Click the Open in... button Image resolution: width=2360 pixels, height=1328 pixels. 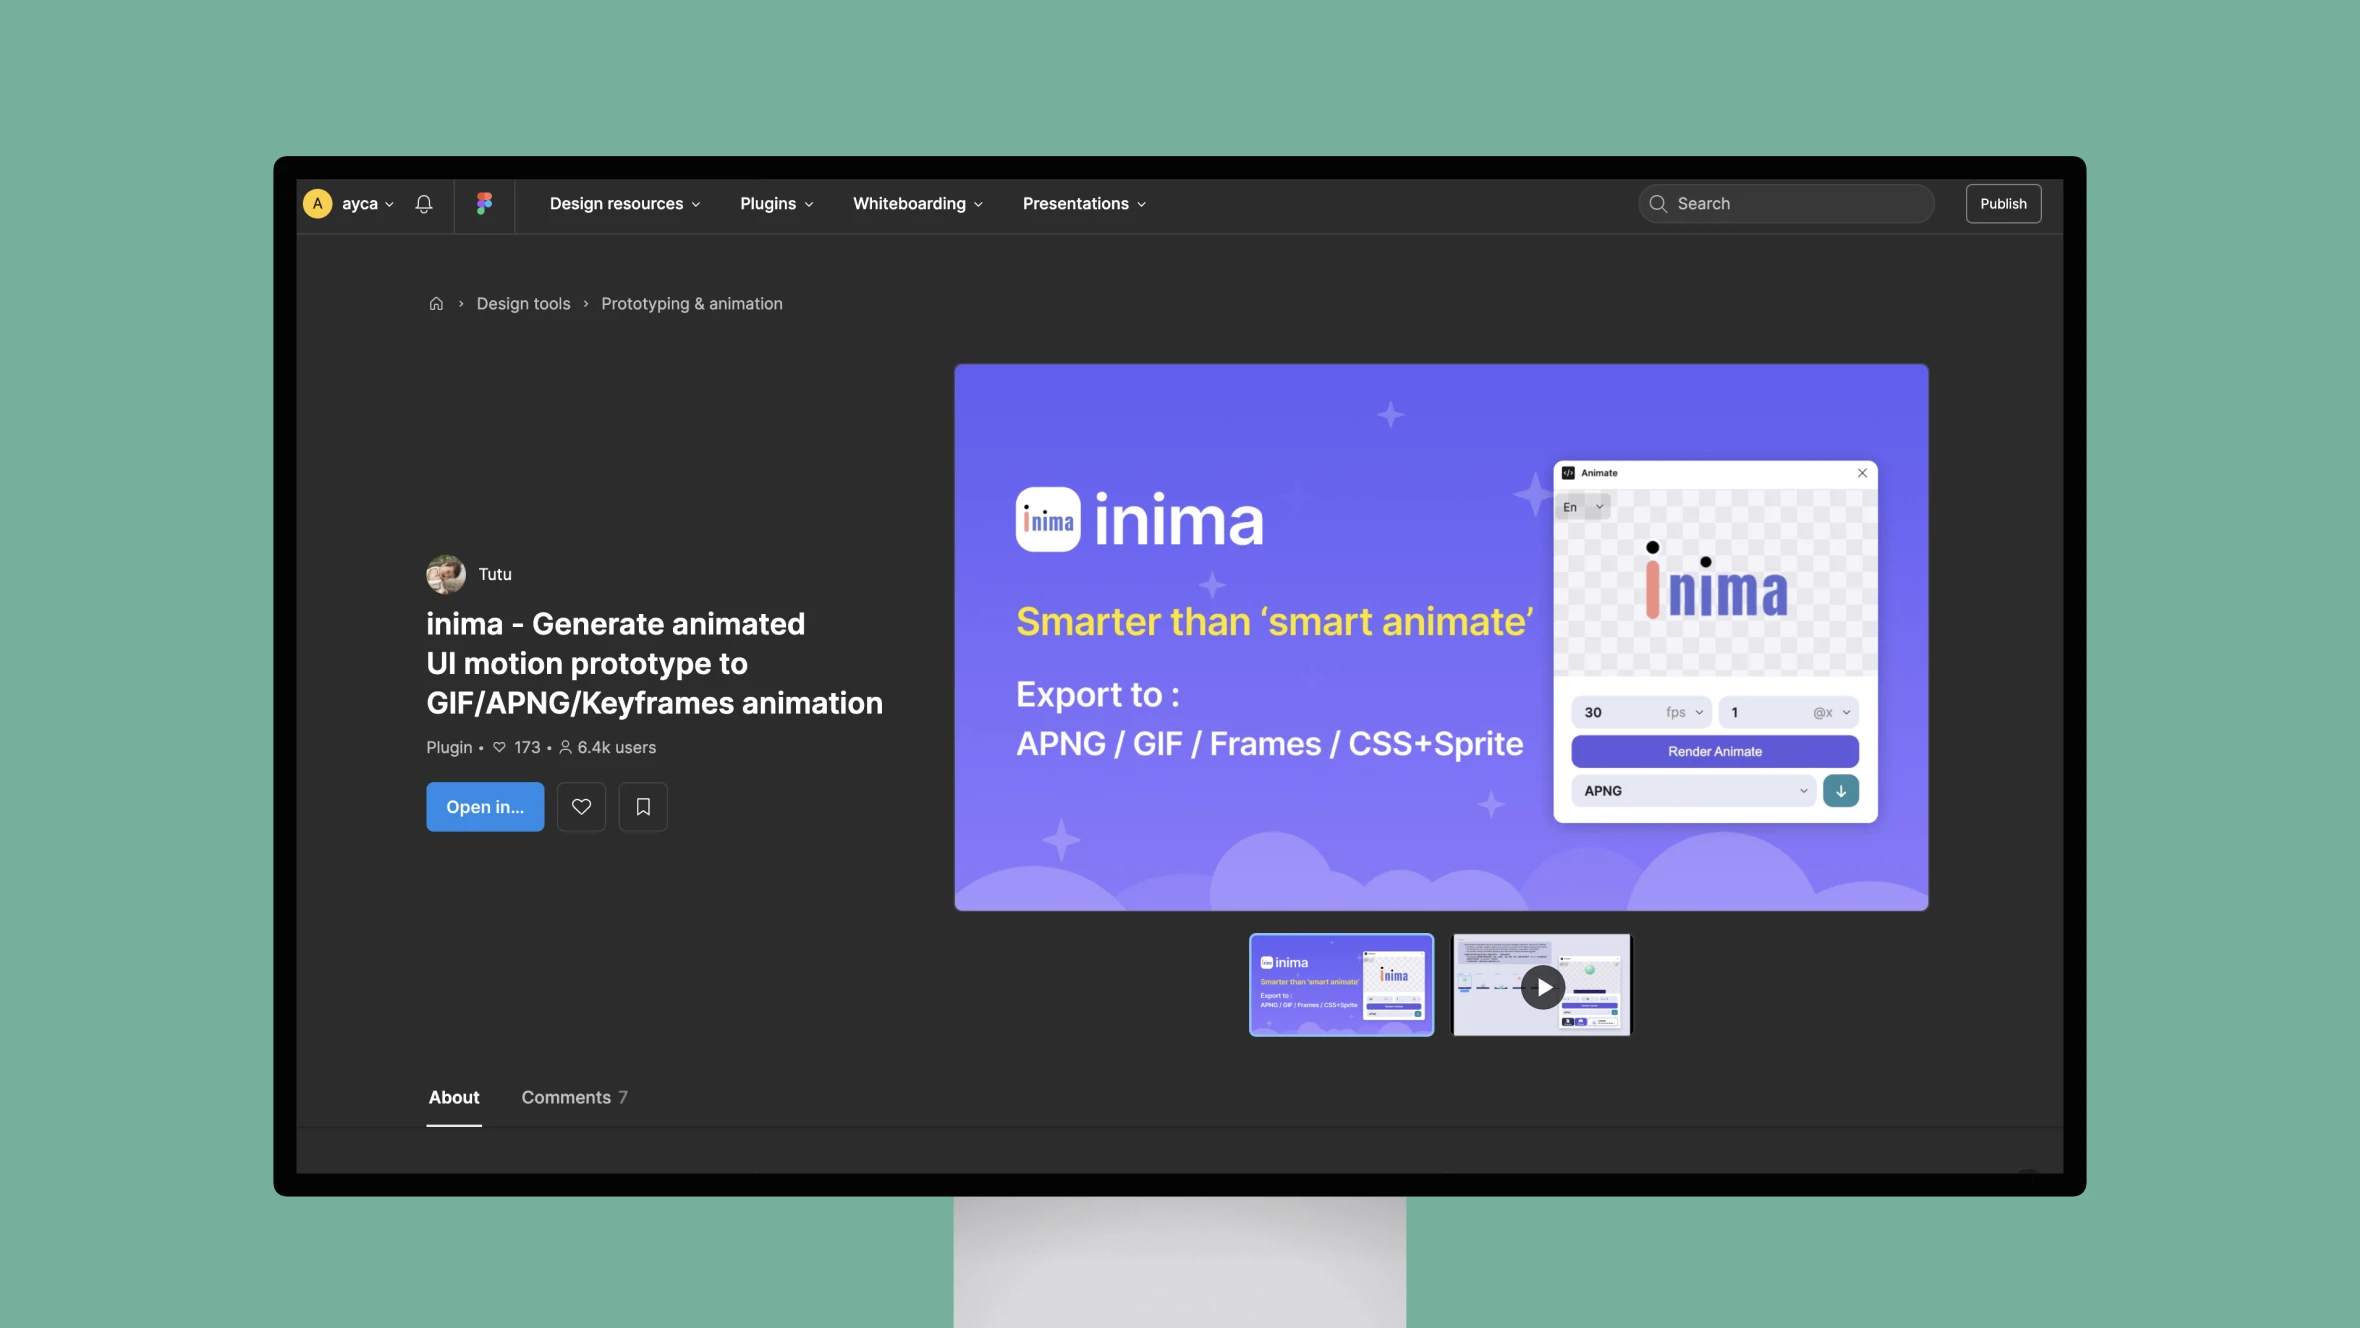point(483,806)
